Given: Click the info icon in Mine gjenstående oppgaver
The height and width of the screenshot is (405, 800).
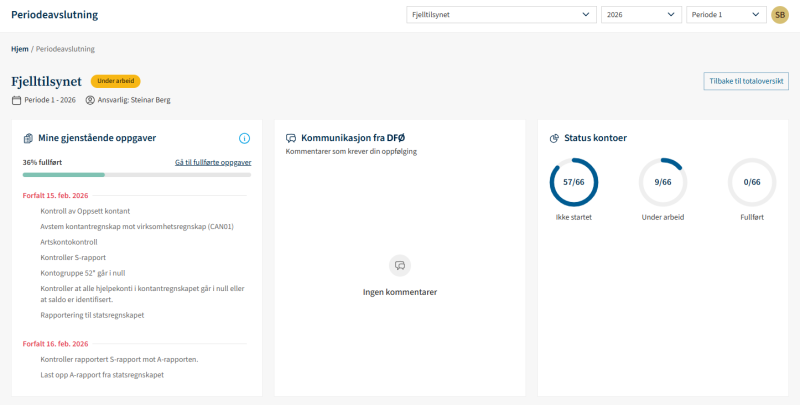Looking at the screenshot, I should 244,138.
